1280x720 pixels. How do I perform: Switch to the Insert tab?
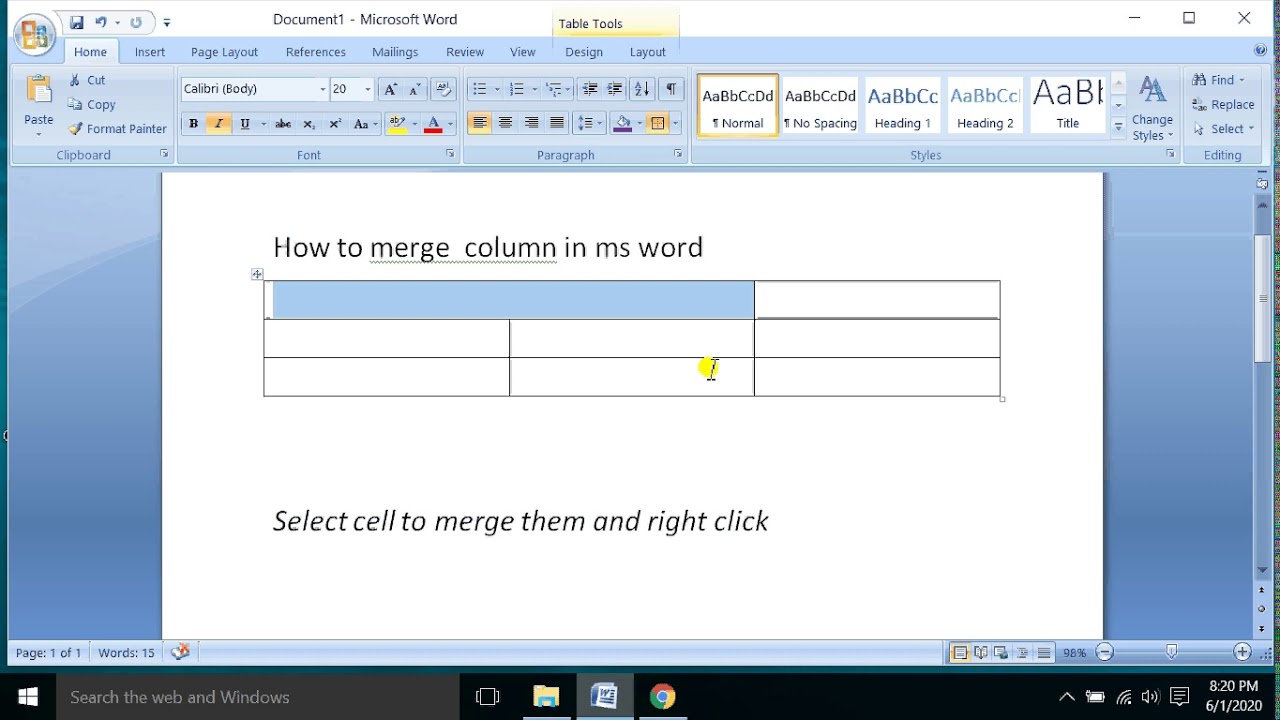[x=150, y=52]
